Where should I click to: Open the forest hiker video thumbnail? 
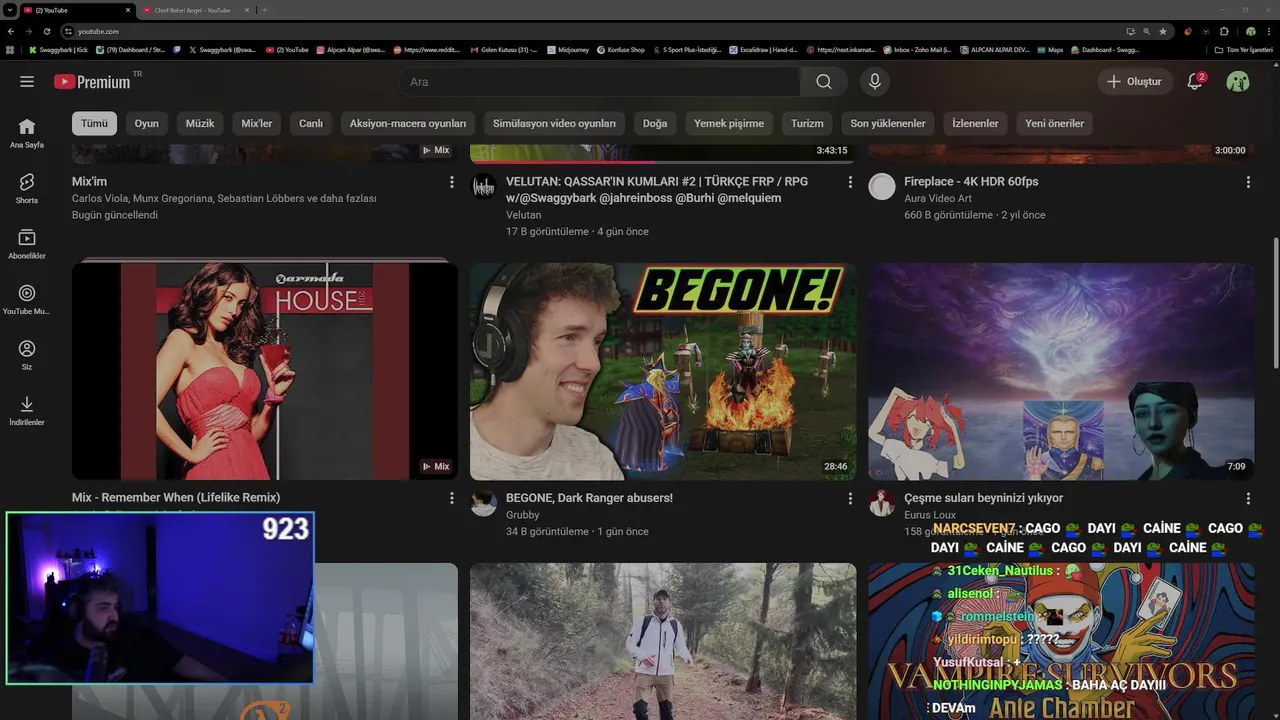[663, 641]
